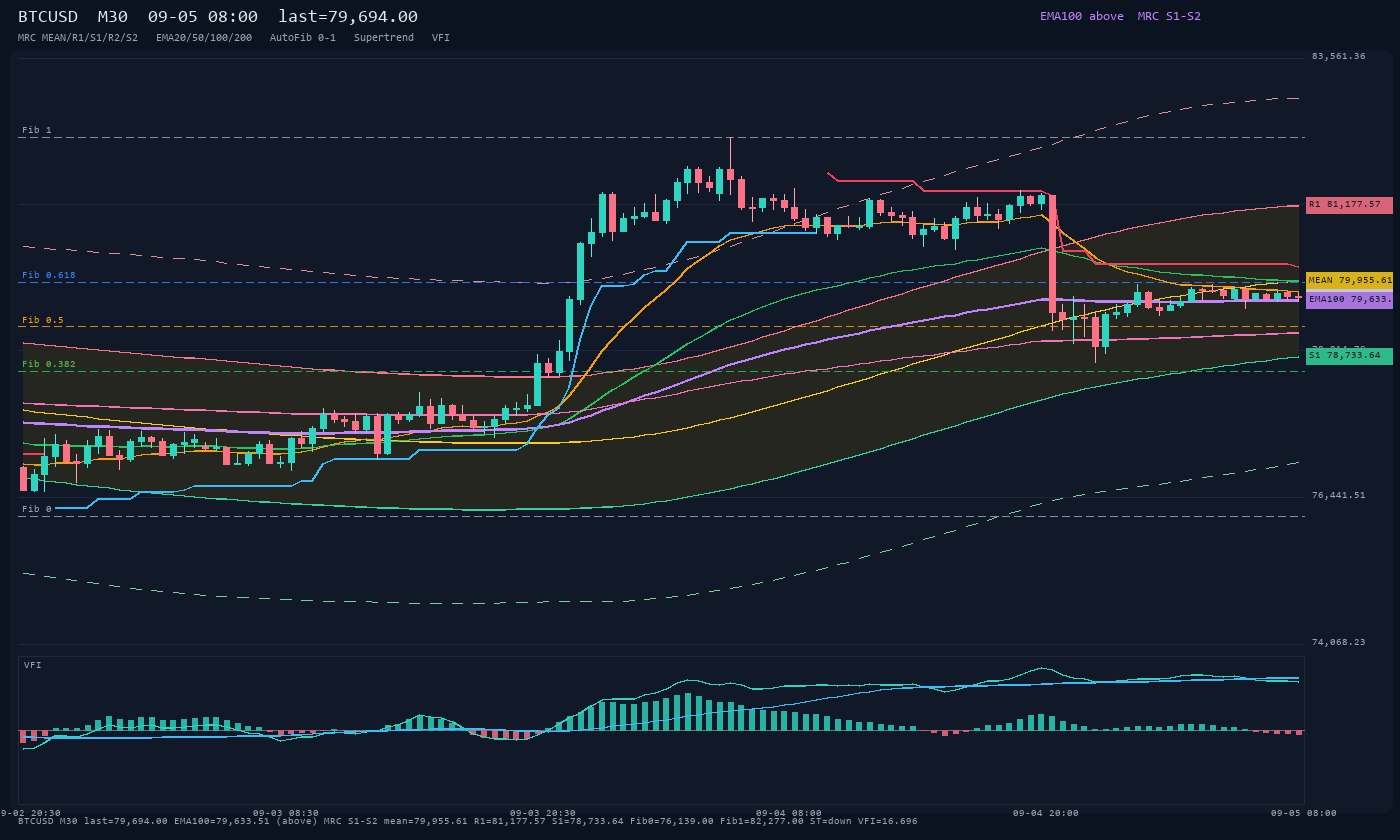
Task: Click 'R1=81,177.57' in the bottom status line
Action: (x=510, y=821)
